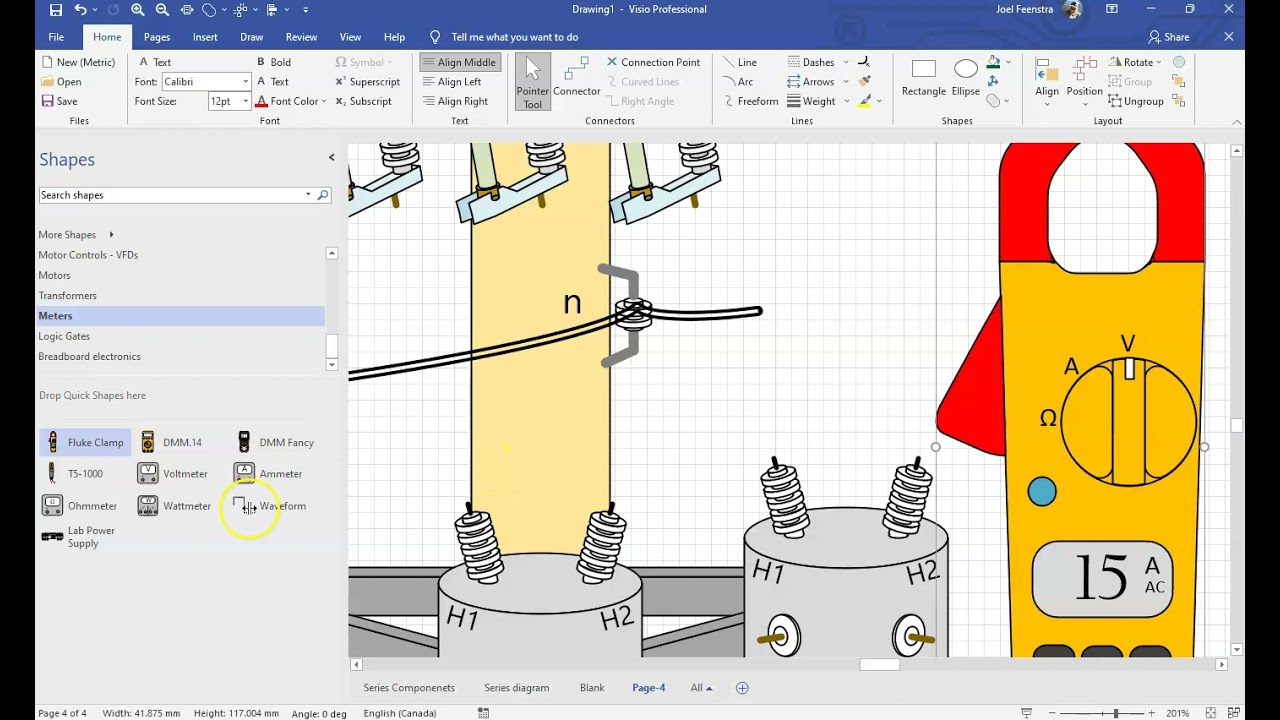This screenshot has height=720, width=1280.
Task: Click the Save icon in title bar
Action: [56, 10]
